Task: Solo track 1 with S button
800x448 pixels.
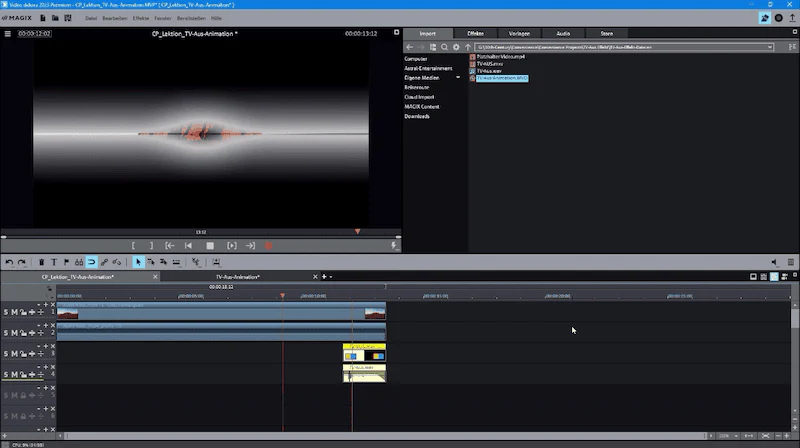Action: coord(6,312)
